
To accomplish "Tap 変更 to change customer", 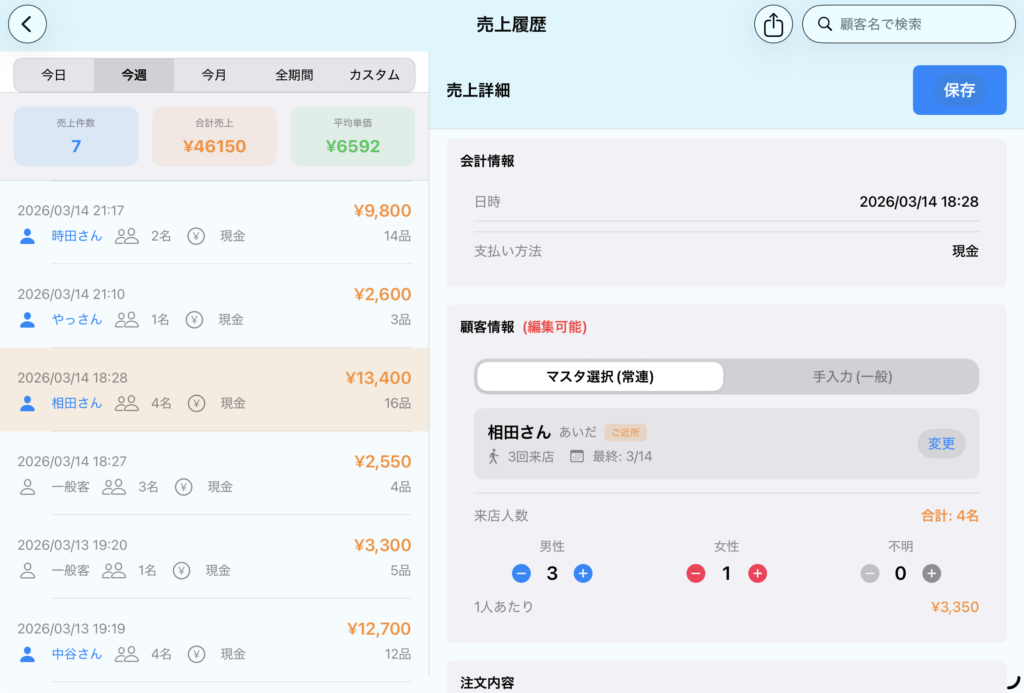I will [941, 444].
